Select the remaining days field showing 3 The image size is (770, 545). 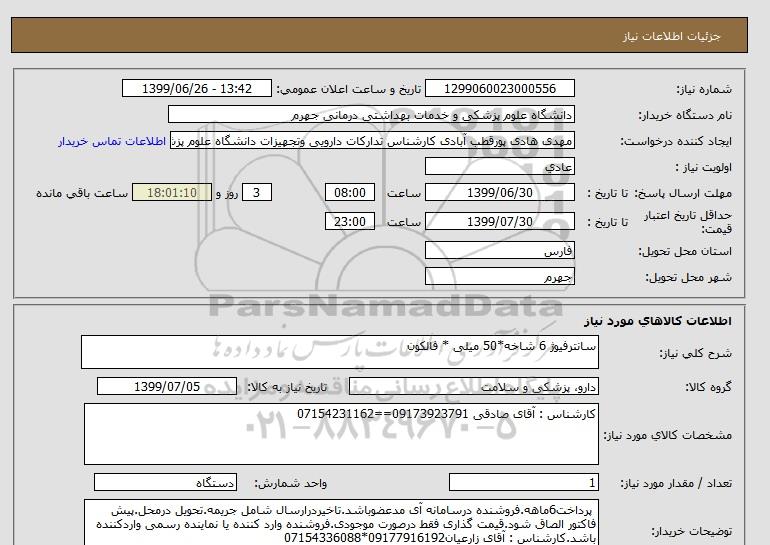256,192
